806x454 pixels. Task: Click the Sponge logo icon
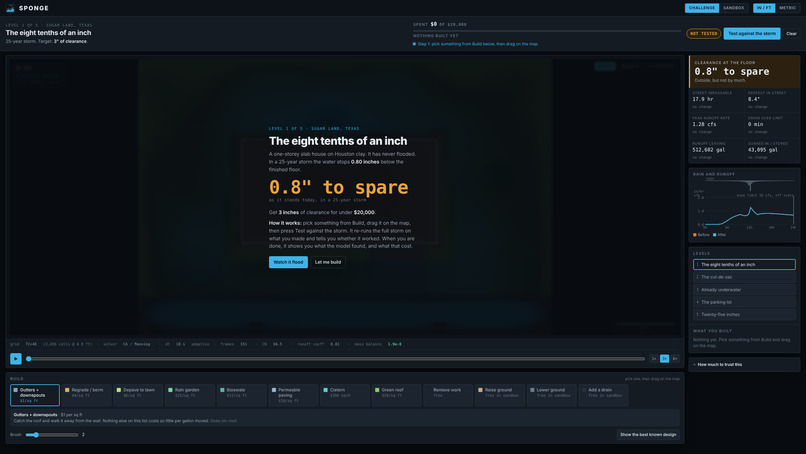pos(10,8)
